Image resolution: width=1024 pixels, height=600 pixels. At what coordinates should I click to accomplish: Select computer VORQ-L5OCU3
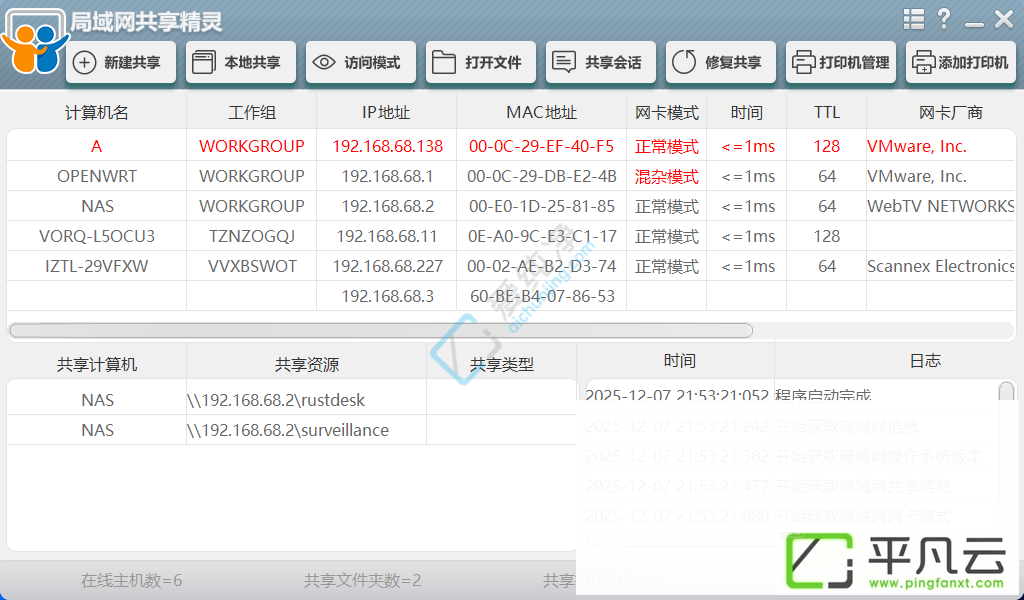pos(511,236)
